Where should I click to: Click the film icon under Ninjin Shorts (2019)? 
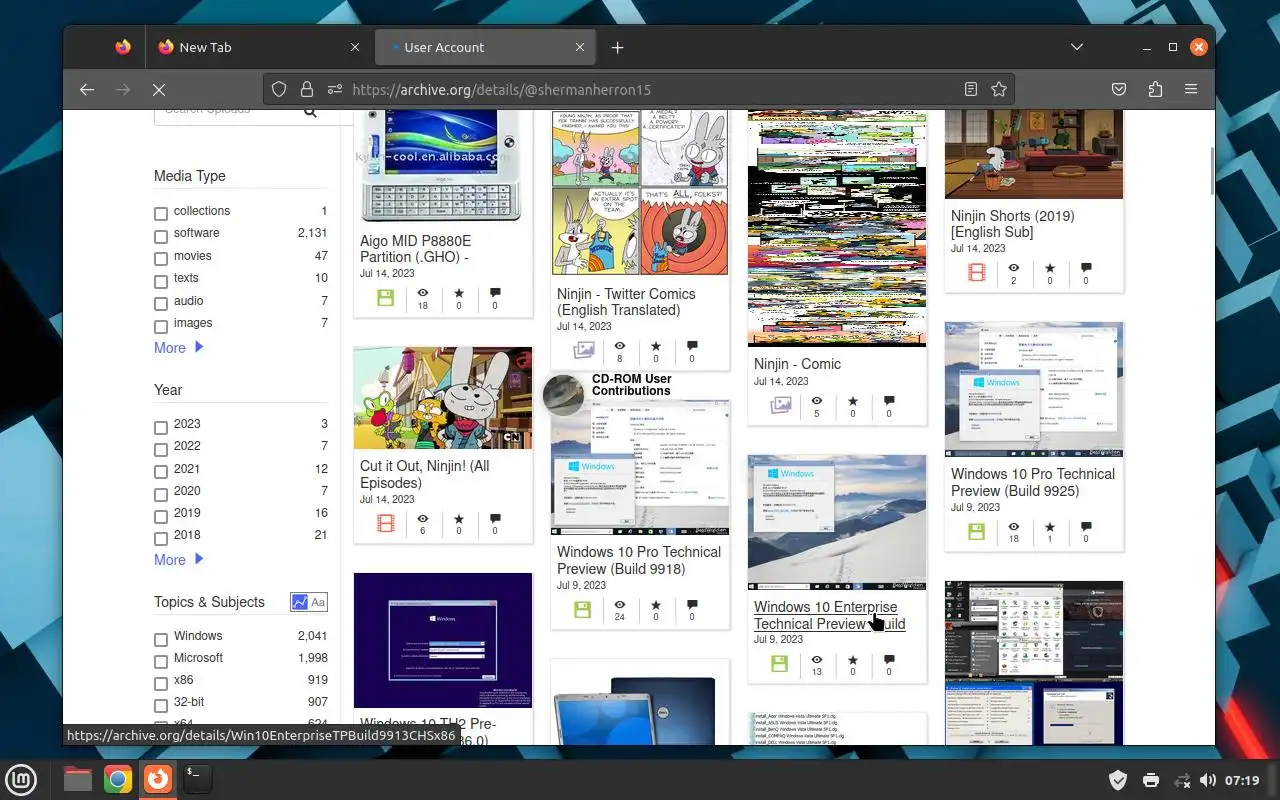pos(977,272)
